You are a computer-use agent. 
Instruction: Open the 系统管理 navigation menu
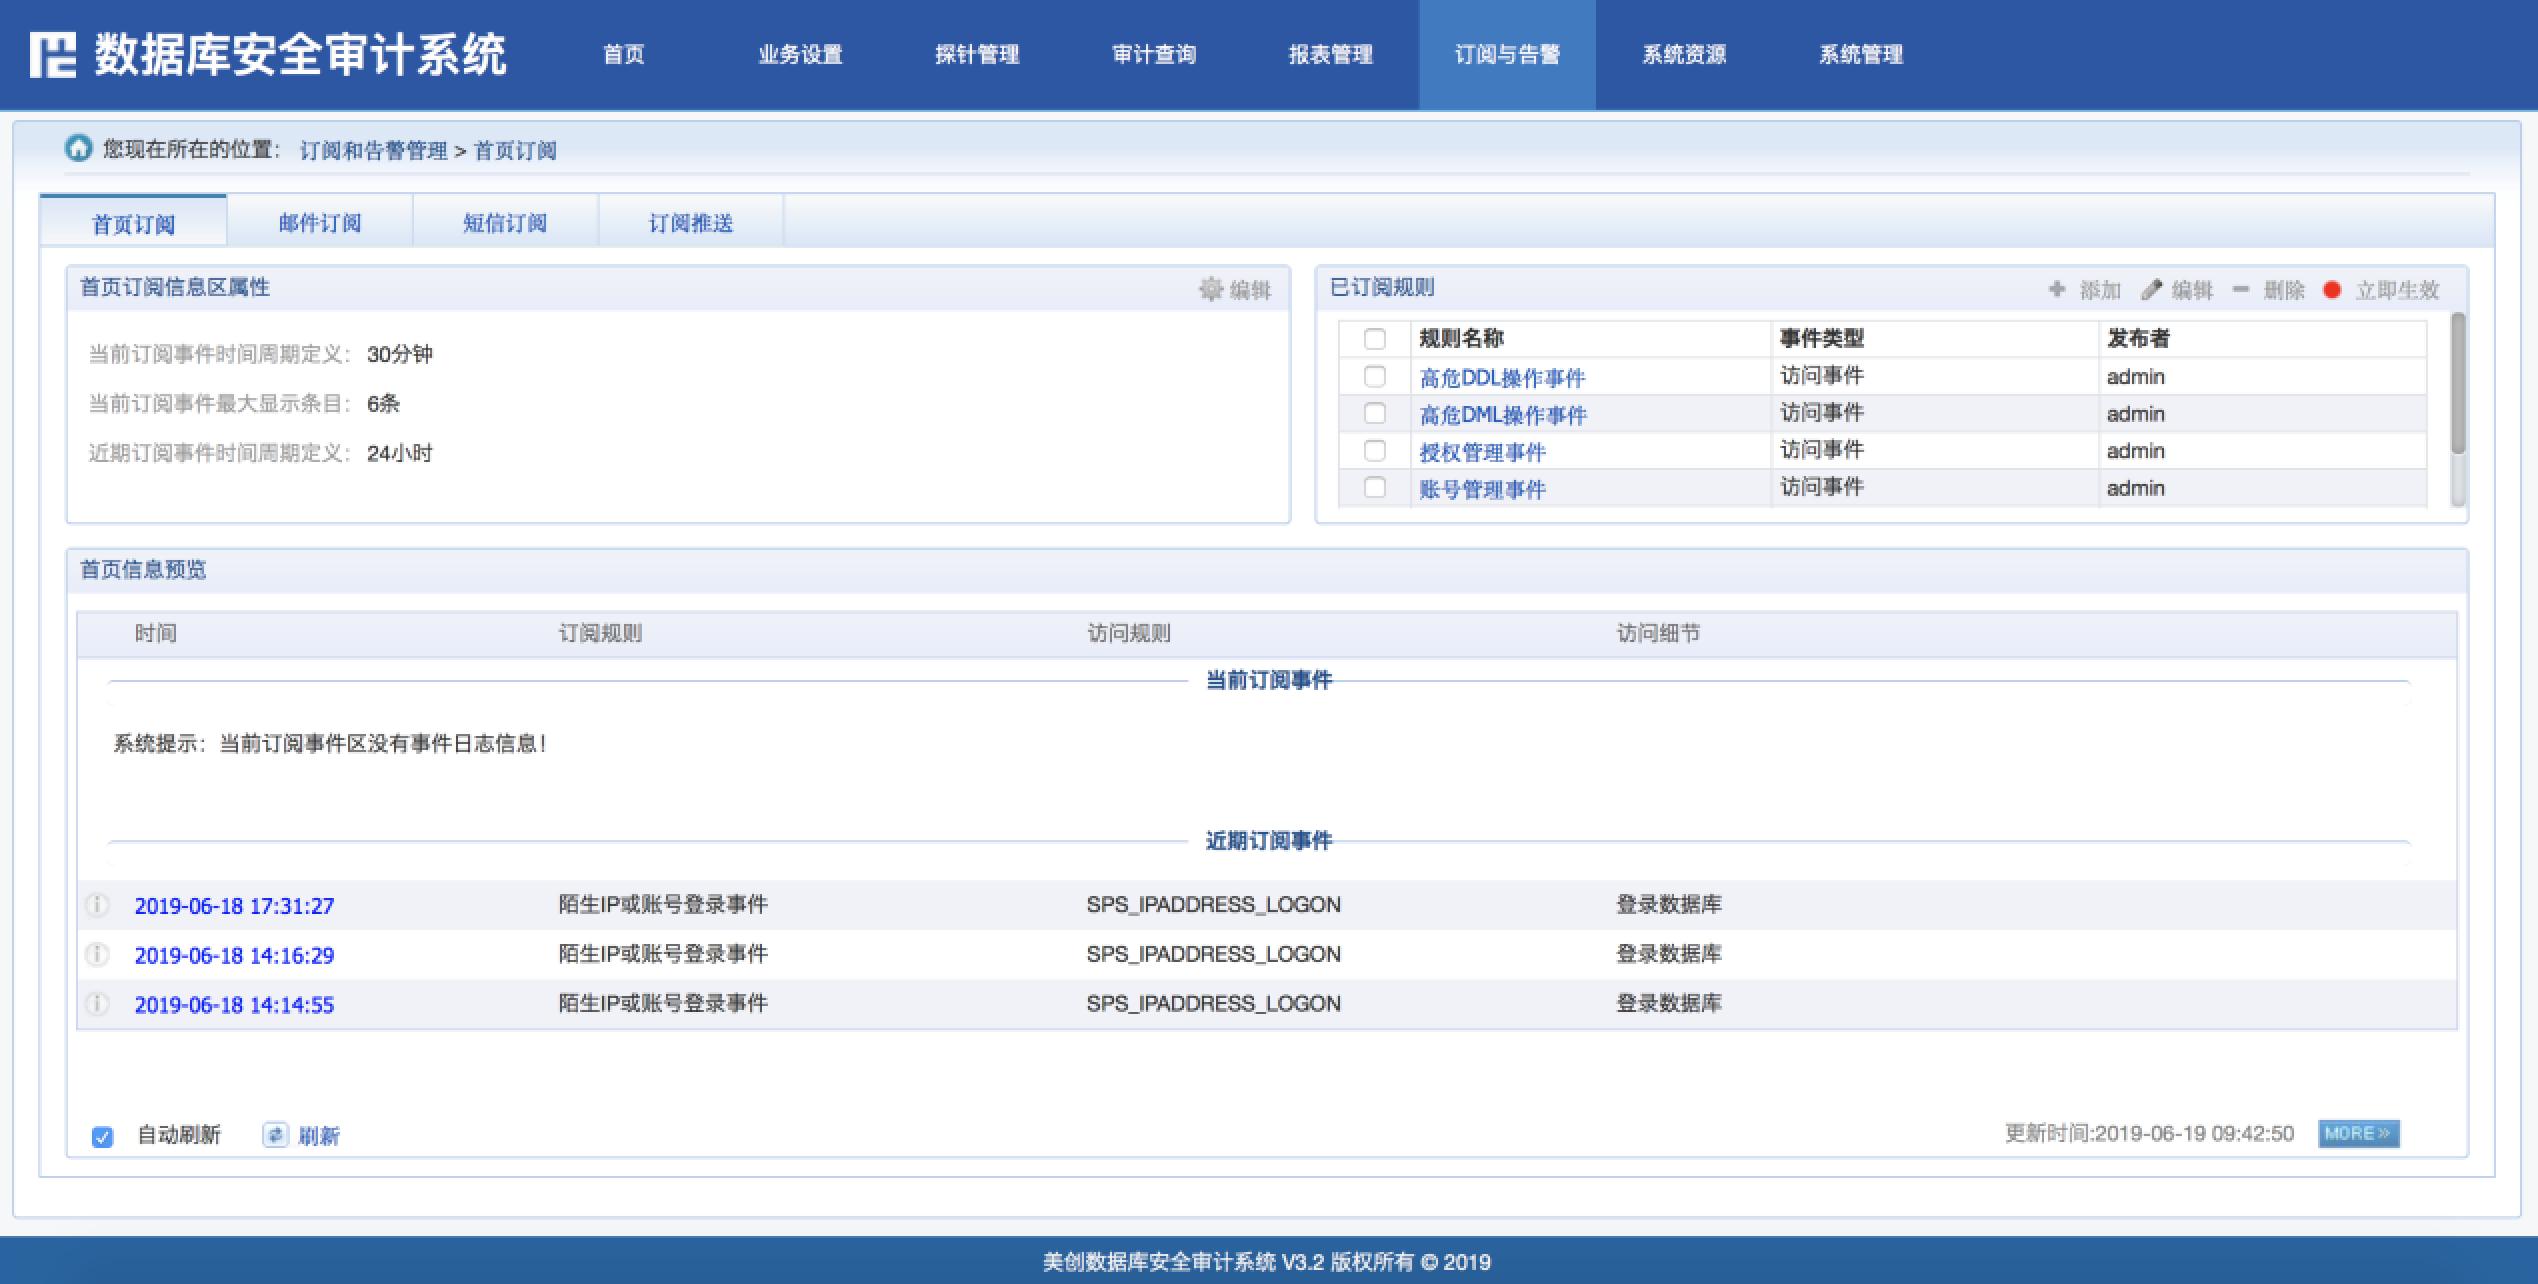click(x=1860, y=54)
